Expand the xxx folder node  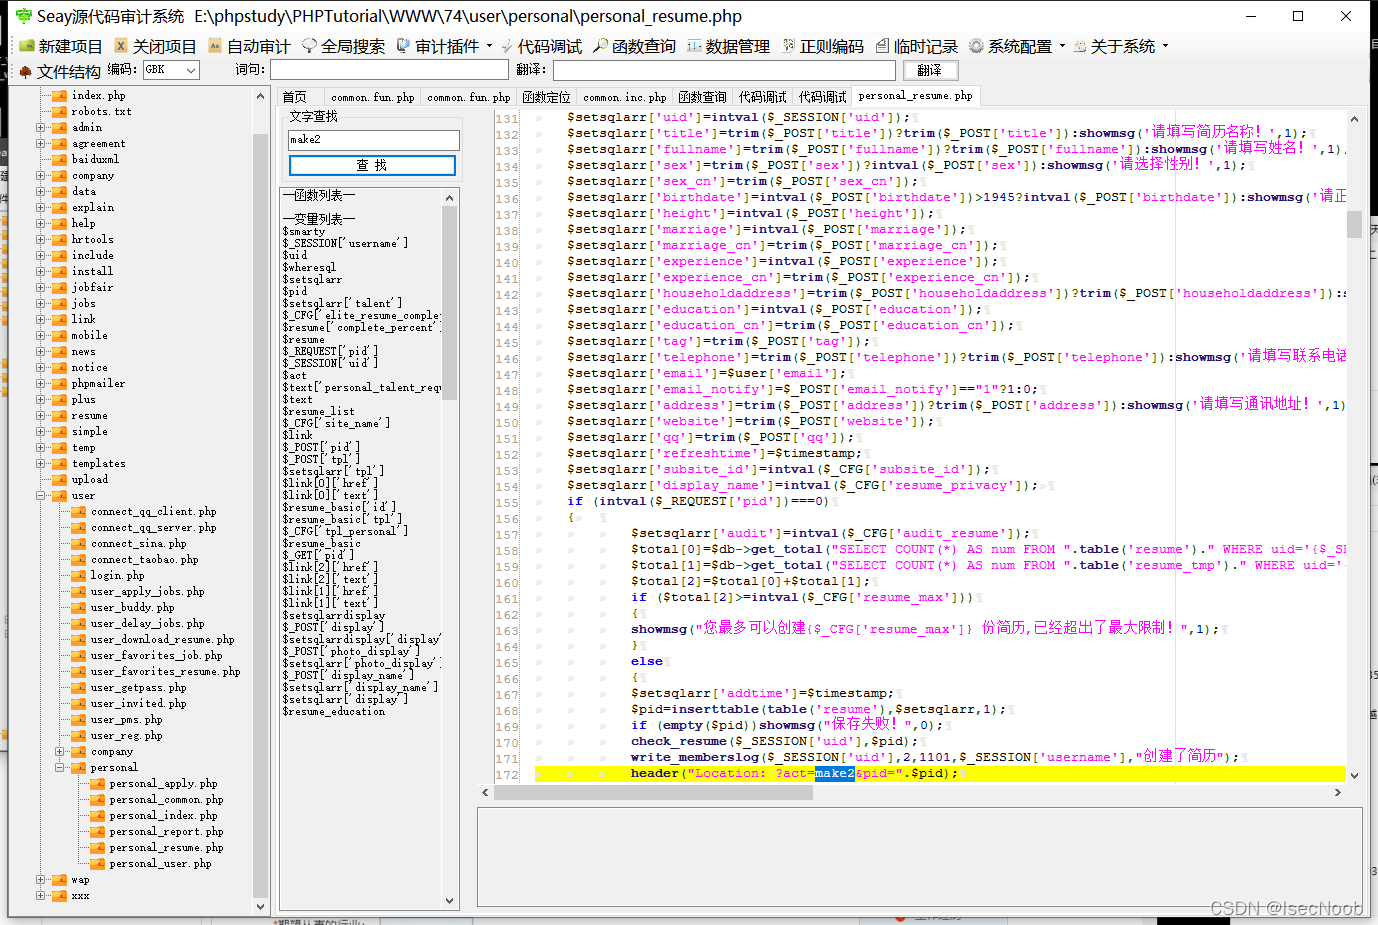(41, 896)
